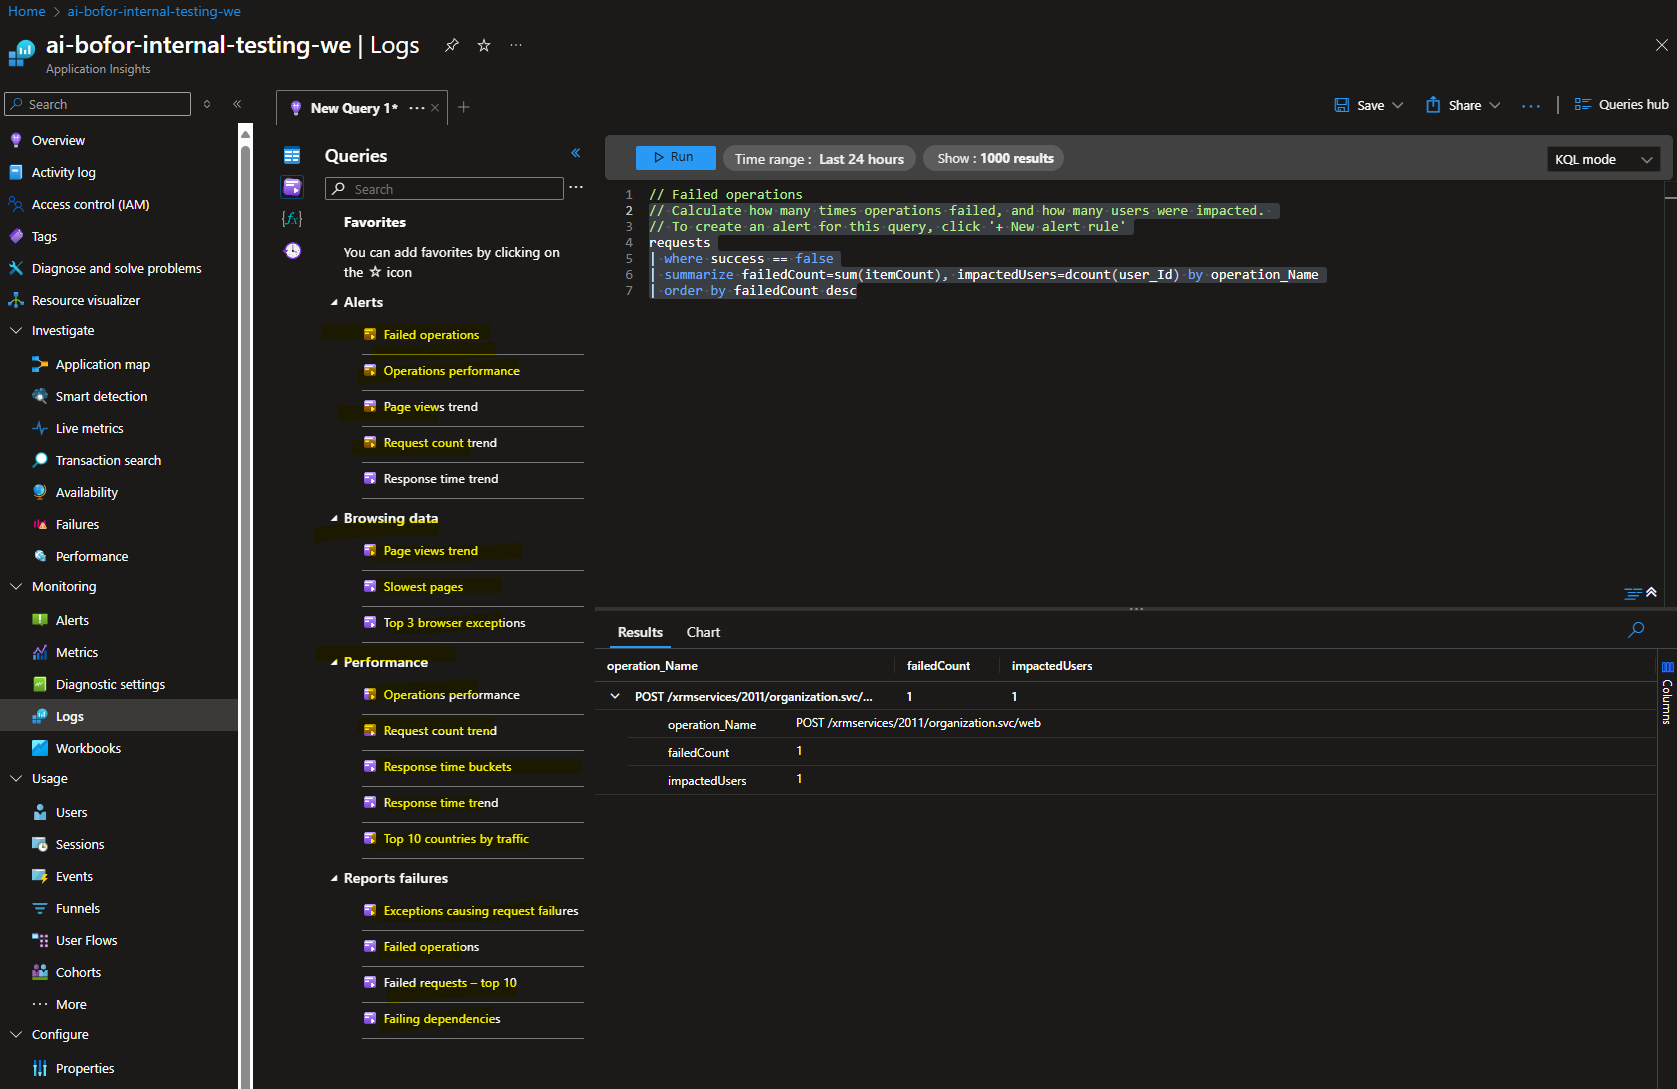Switch to the Chart tab
The image size is (1677, 1089).
703,632
